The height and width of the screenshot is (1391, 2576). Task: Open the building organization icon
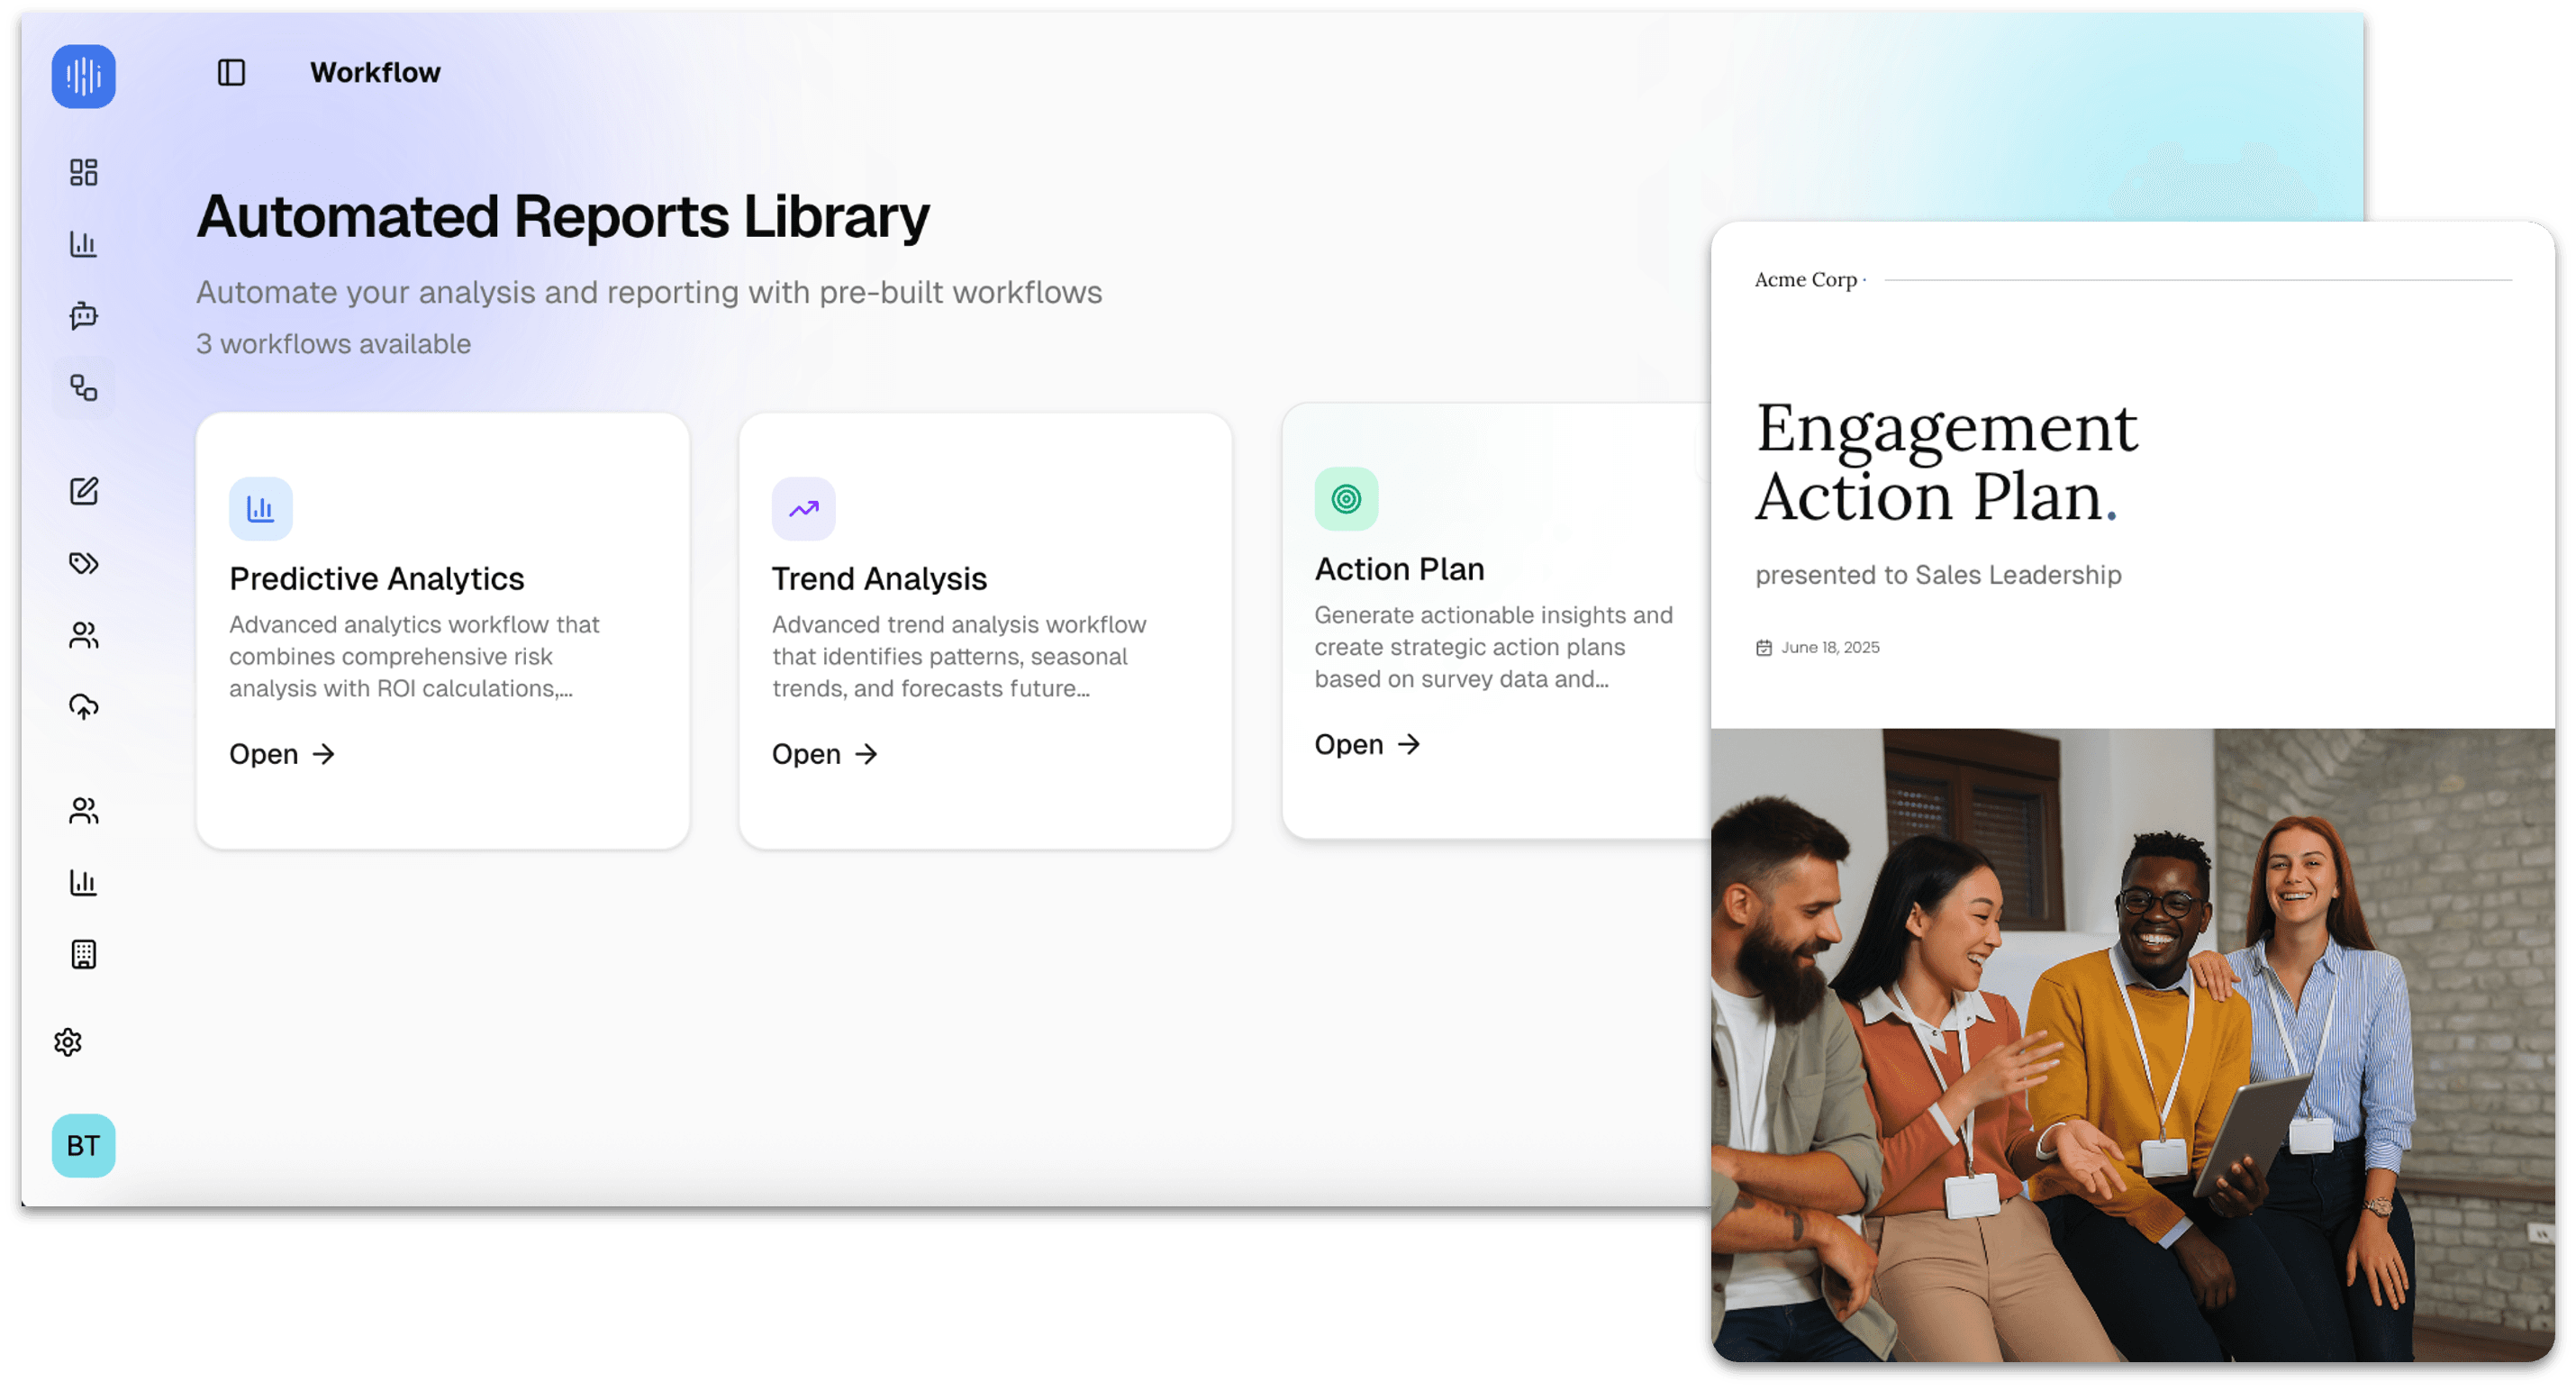click(83, 954)
